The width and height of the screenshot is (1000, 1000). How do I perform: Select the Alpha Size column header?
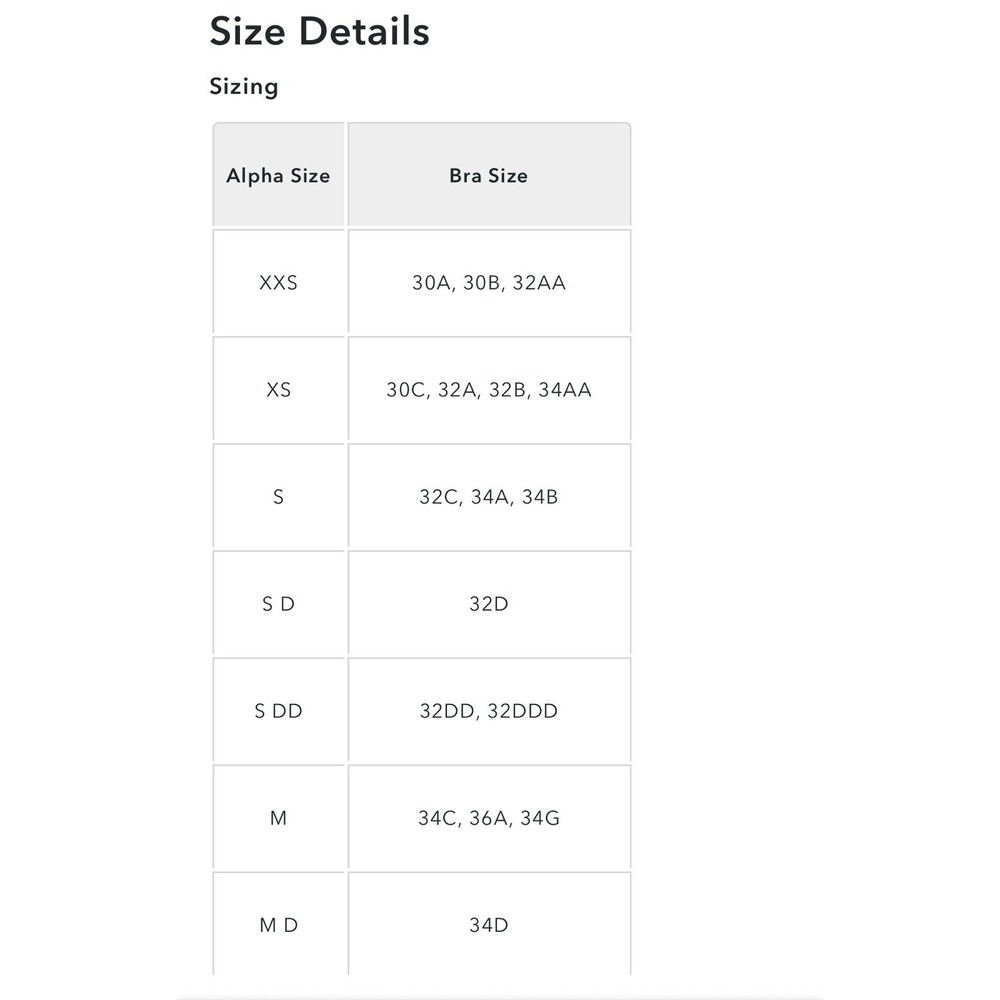click(x=279, y=175)
